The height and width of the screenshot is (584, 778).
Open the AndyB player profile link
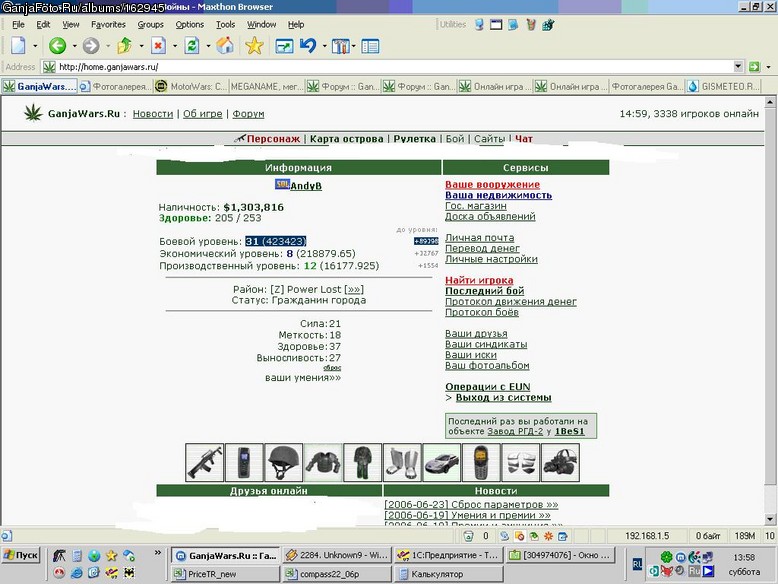click(x=306, y=186)
